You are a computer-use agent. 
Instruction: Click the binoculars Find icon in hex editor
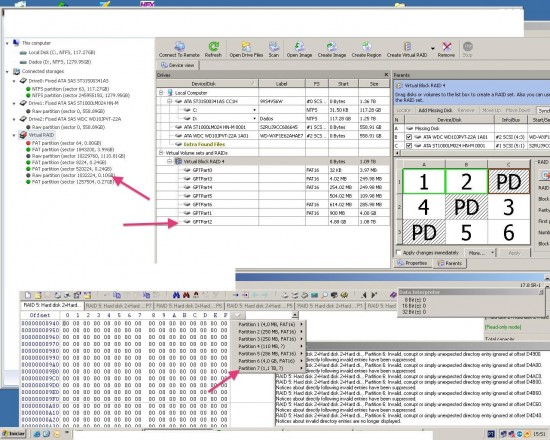(x=176, y=295)
